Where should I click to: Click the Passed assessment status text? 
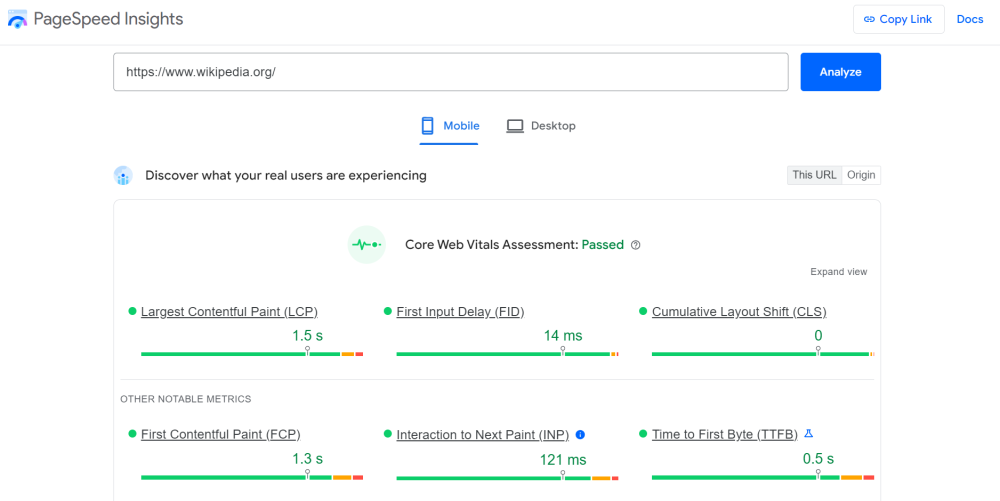pyautogui.click(x=603, y=245)
